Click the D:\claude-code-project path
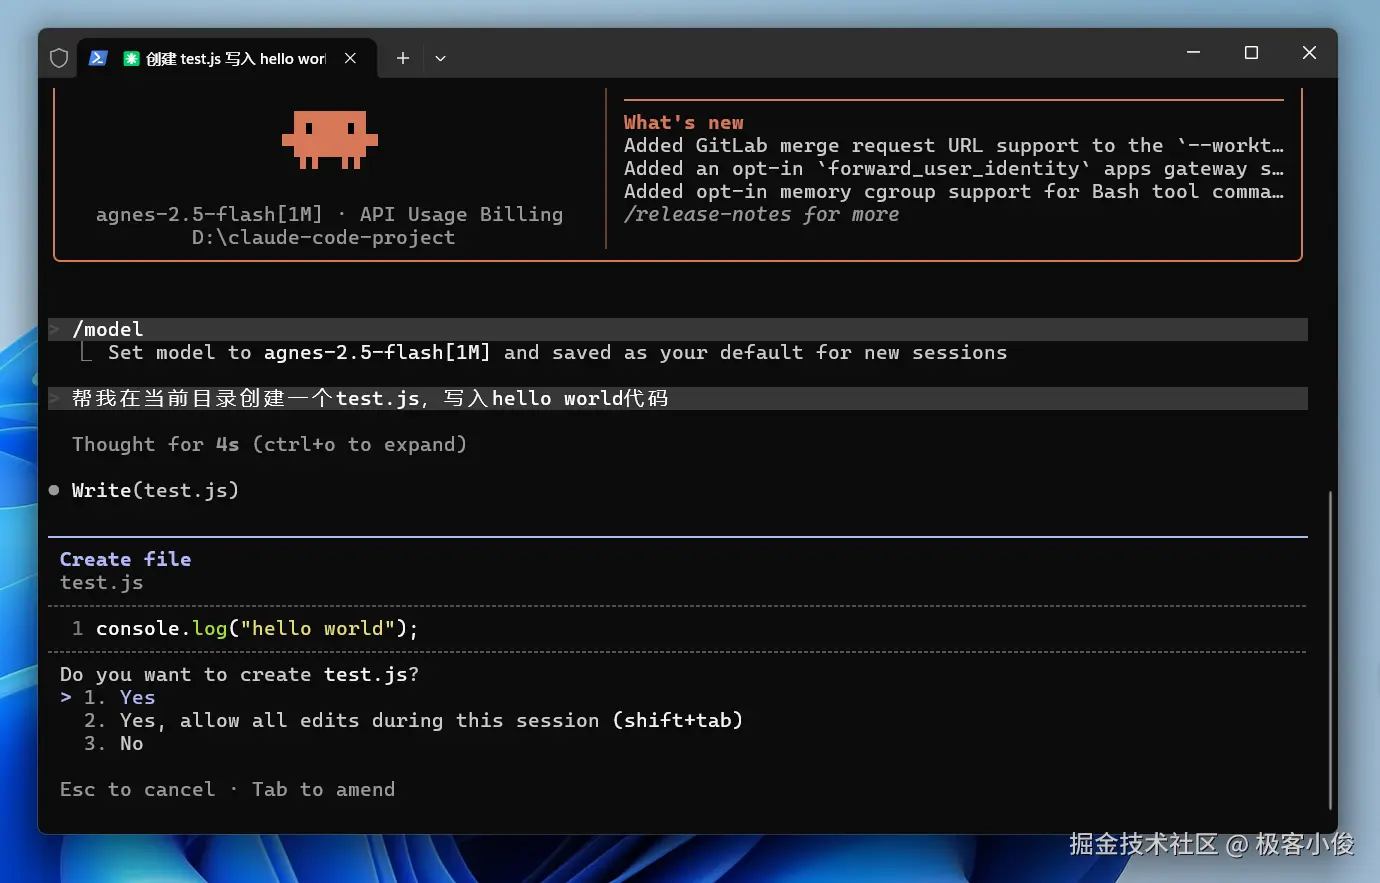The width and height of the screenshot is (1380, 883). (323, 237)
